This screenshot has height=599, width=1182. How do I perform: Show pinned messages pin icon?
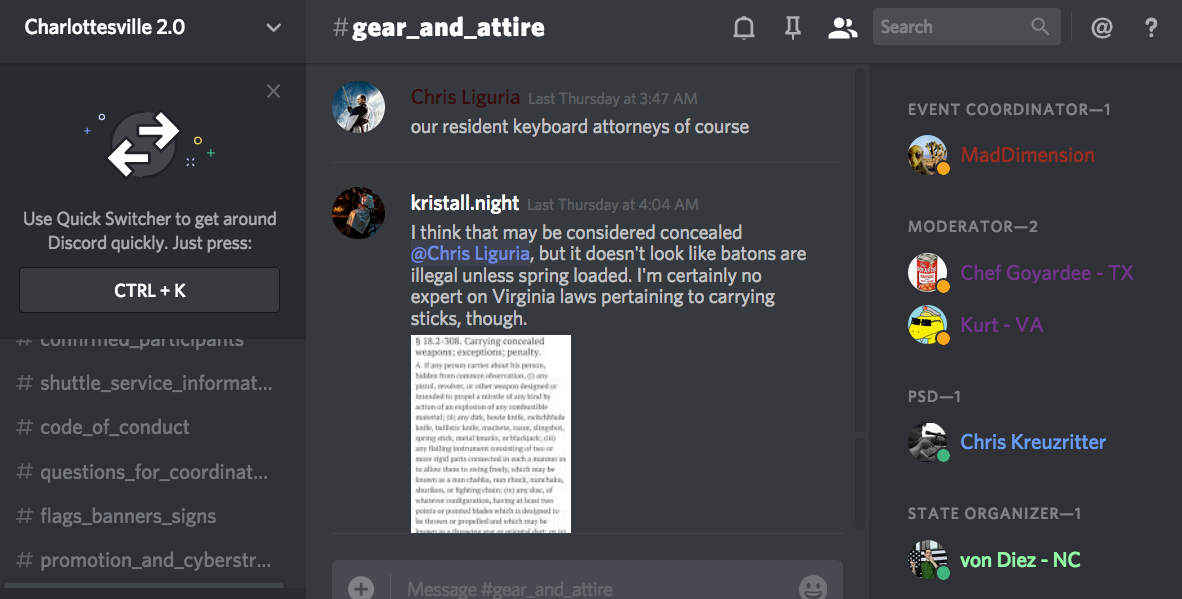(x=792, y=28)
